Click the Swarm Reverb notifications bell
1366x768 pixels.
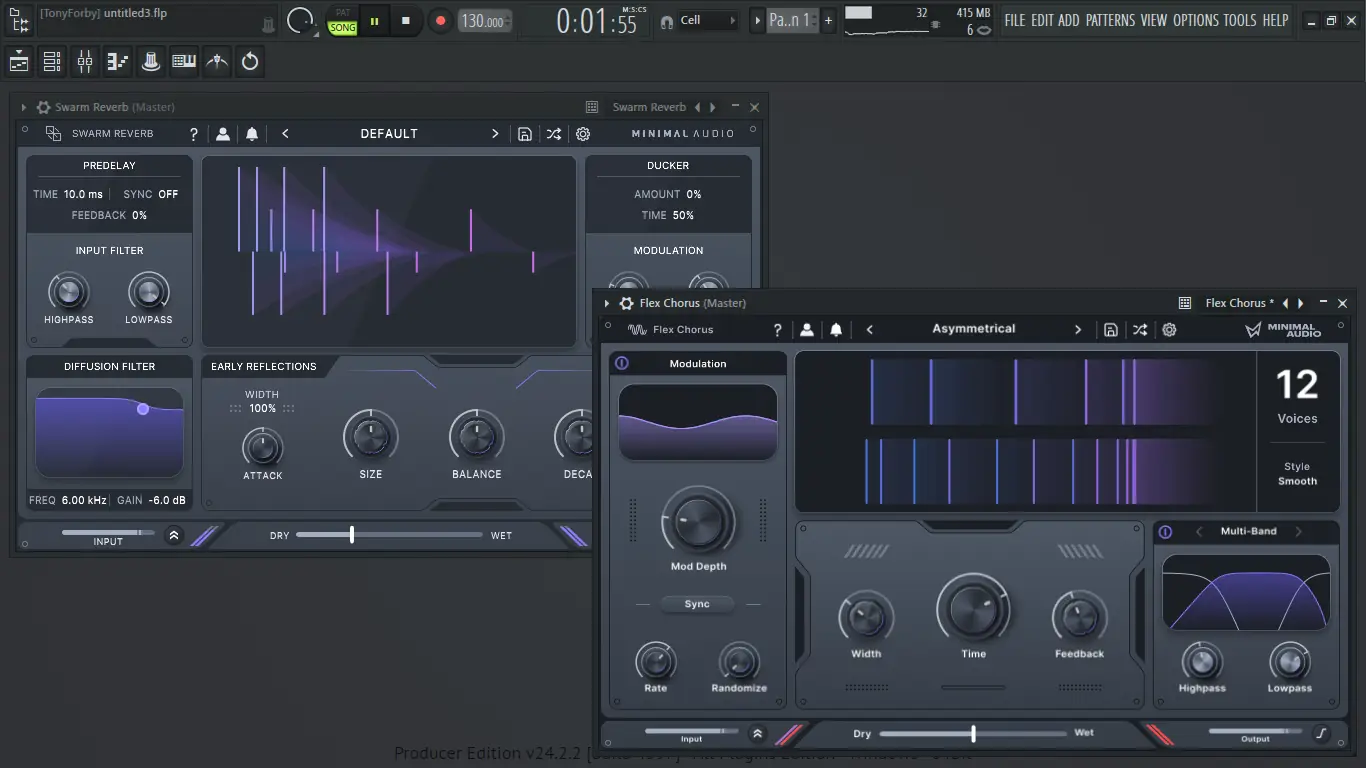coord(252,134)
